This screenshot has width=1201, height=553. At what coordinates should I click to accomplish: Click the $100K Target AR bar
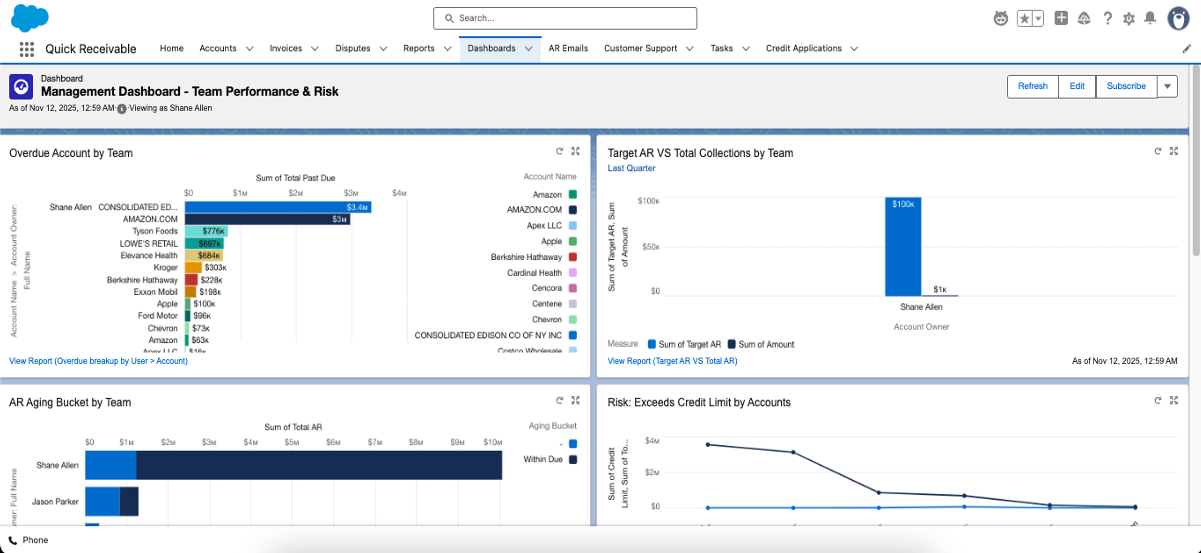tap(903, 246)
